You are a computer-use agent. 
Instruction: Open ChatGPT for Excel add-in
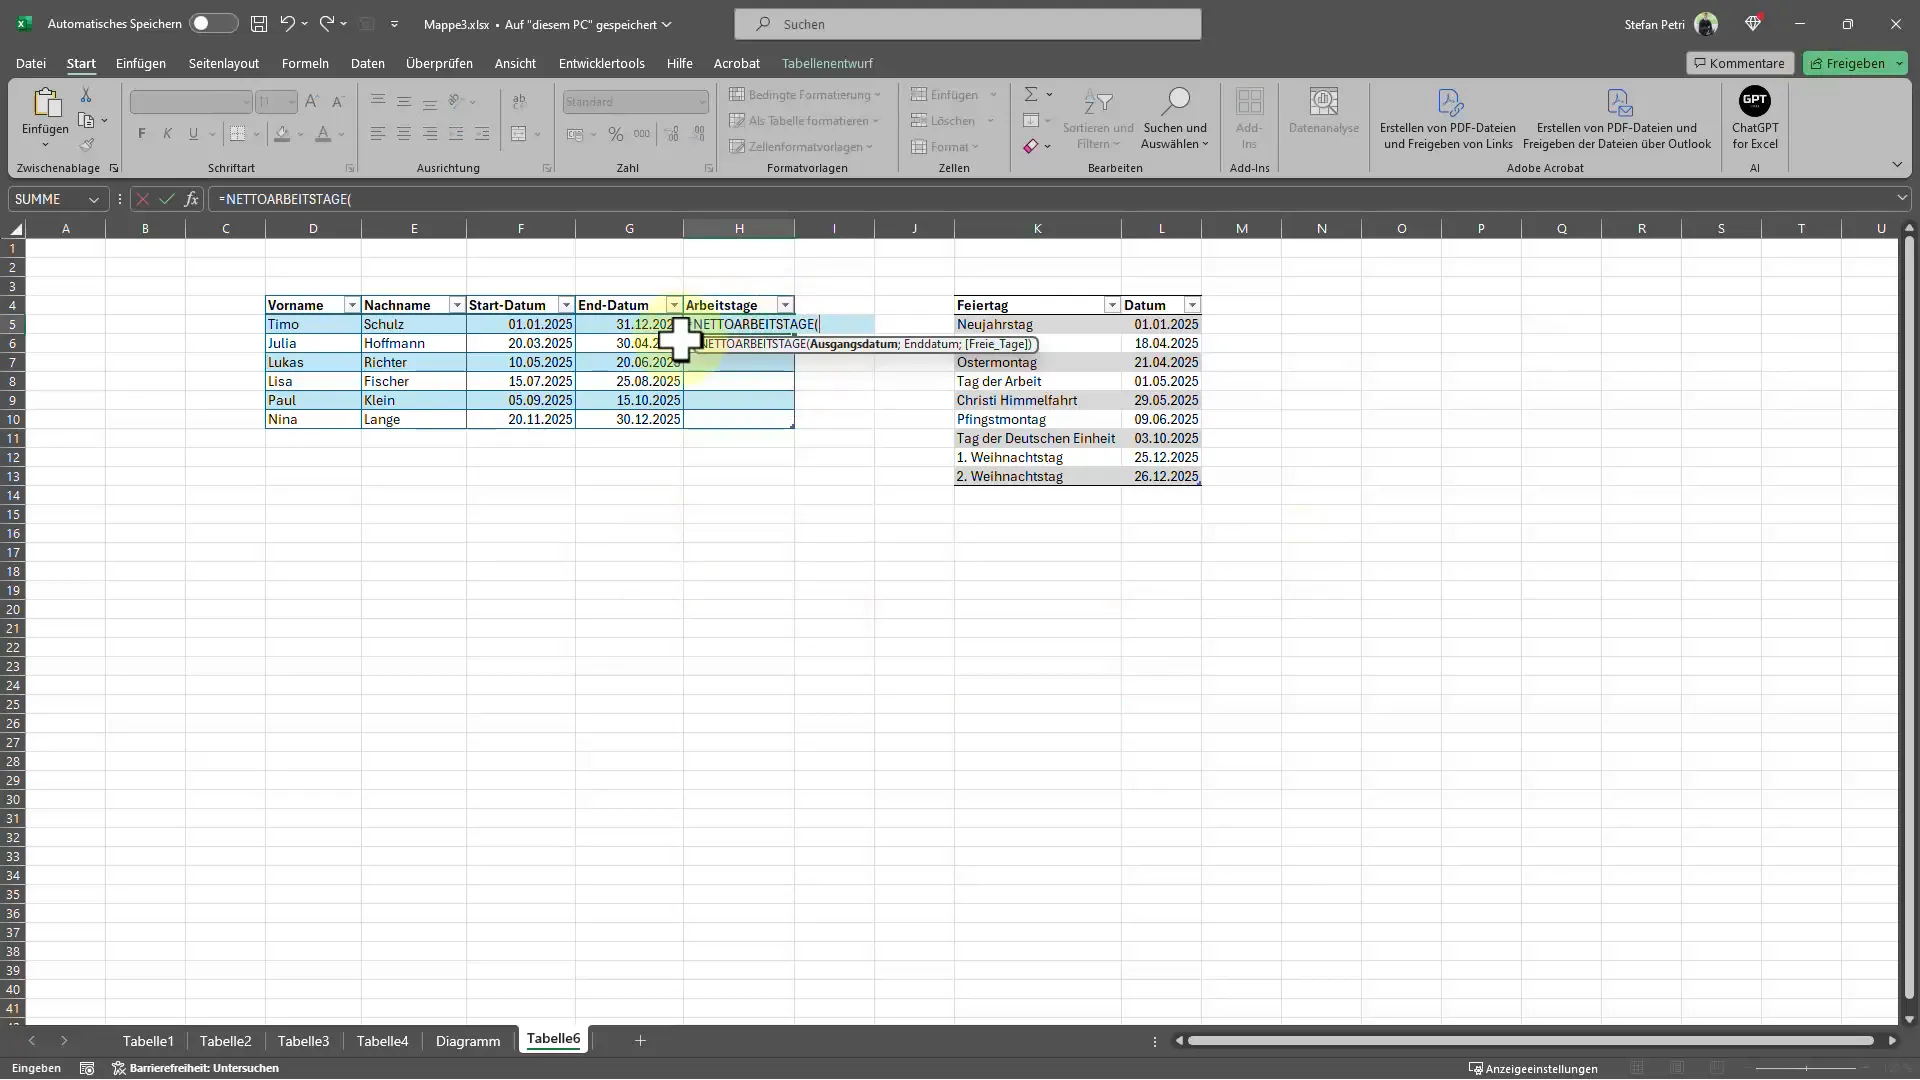pyautogui.click(x=1755, y=118)
